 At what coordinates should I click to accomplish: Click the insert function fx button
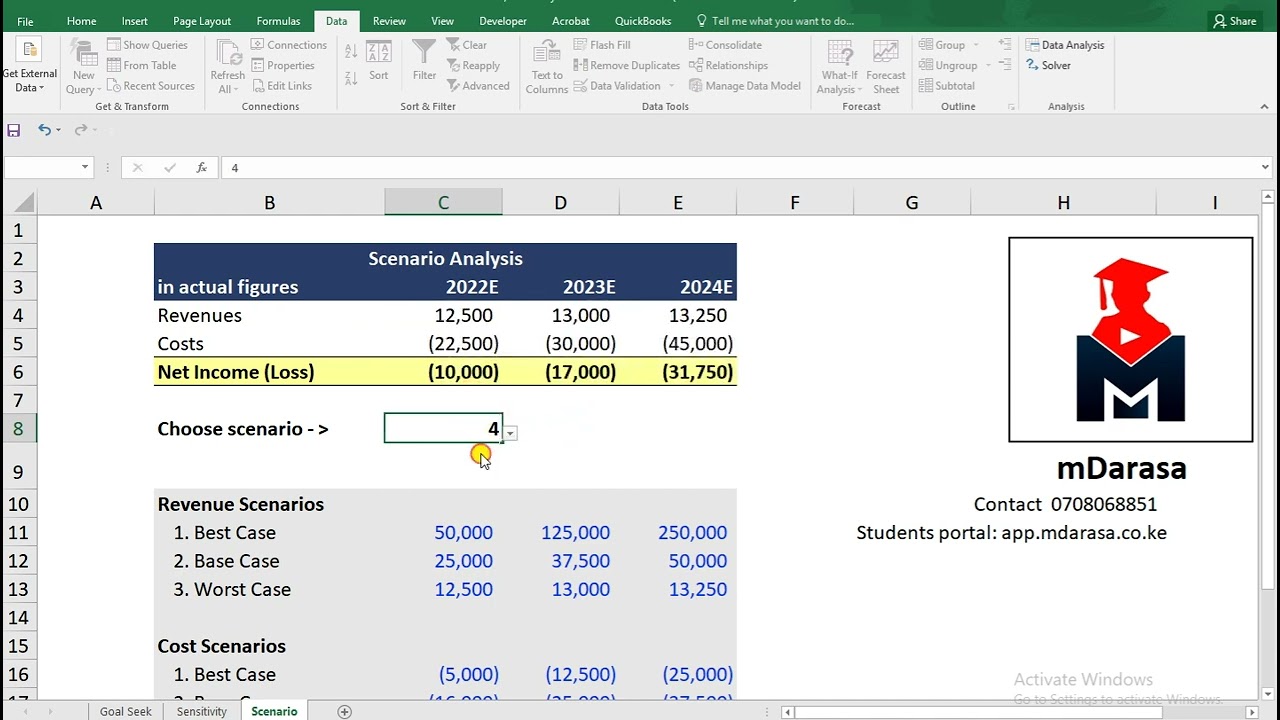[201, 168]
